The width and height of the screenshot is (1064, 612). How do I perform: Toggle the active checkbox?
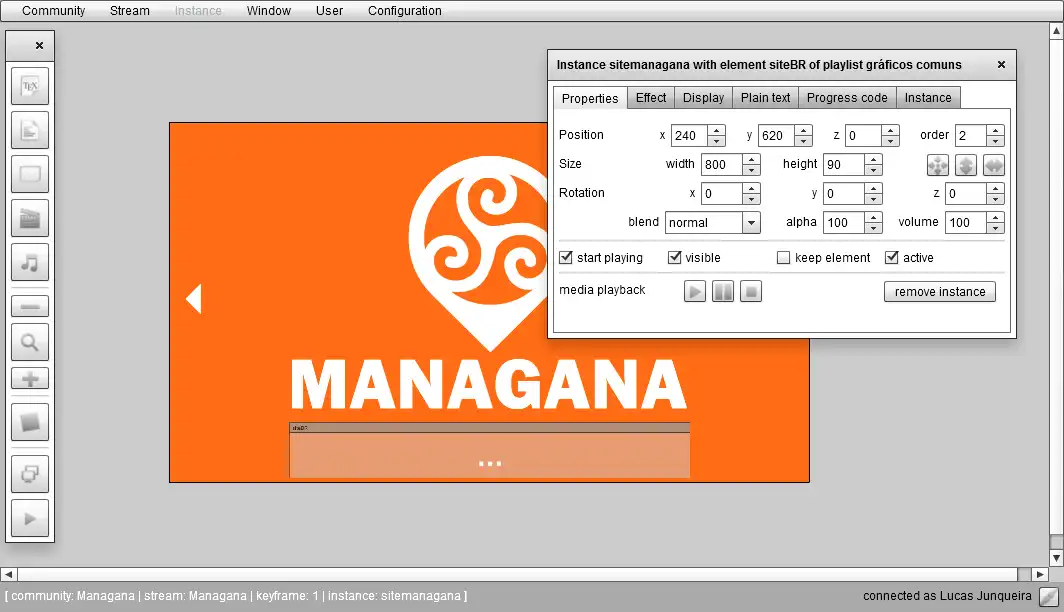(x=892, y=257)
